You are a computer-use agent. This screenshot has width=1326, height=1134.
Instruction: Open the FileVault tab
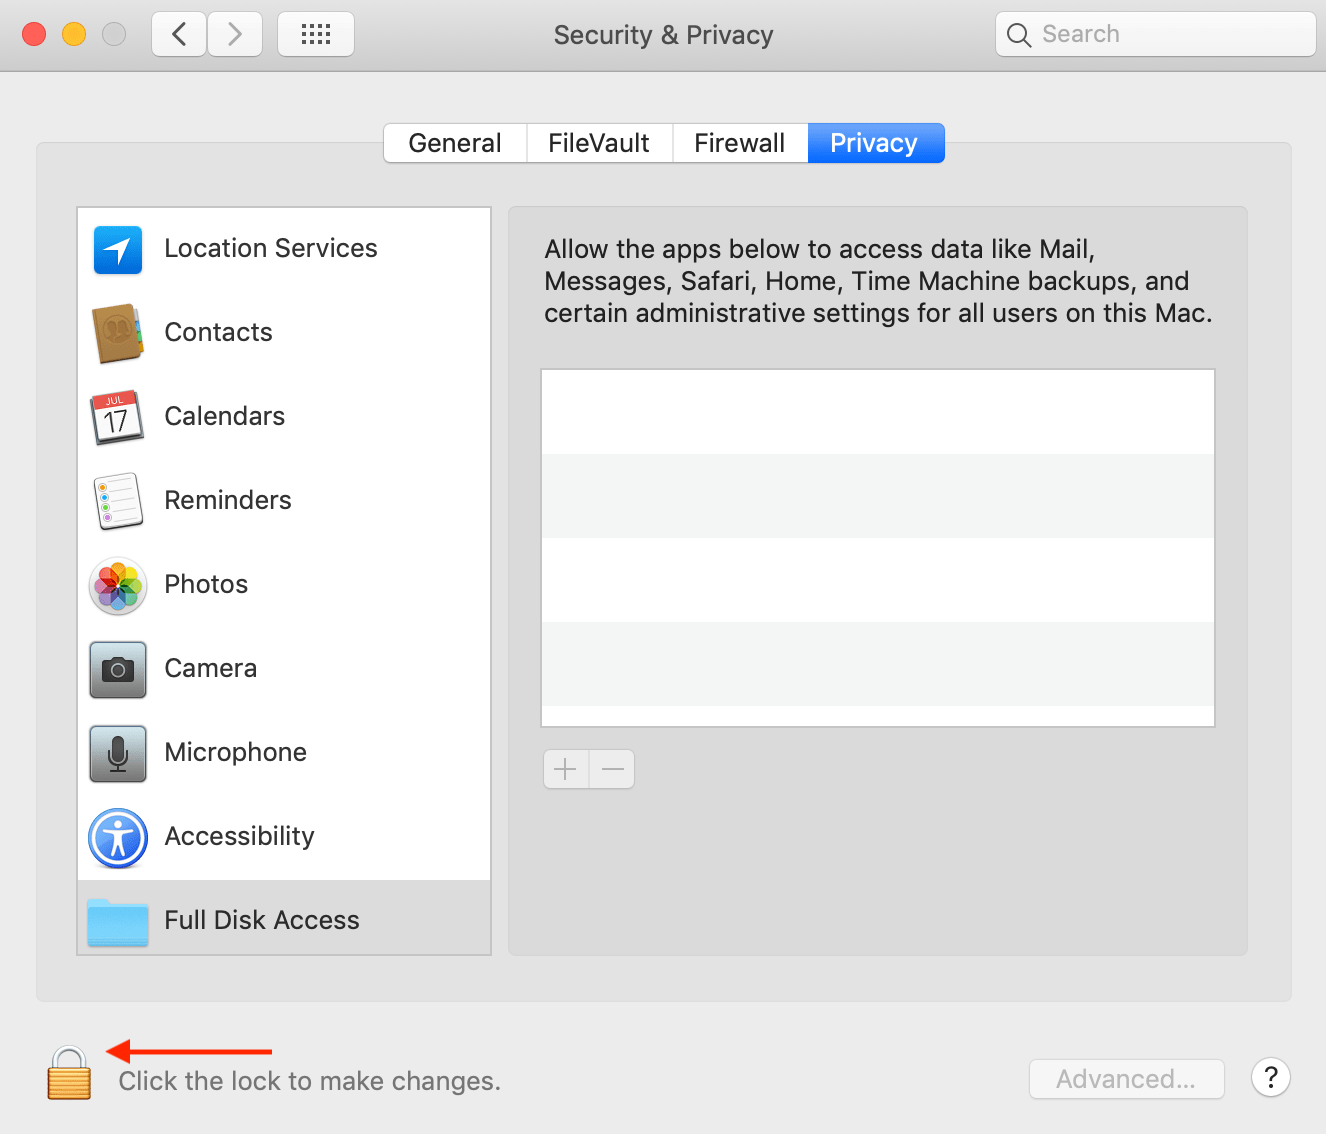(598, 143)
